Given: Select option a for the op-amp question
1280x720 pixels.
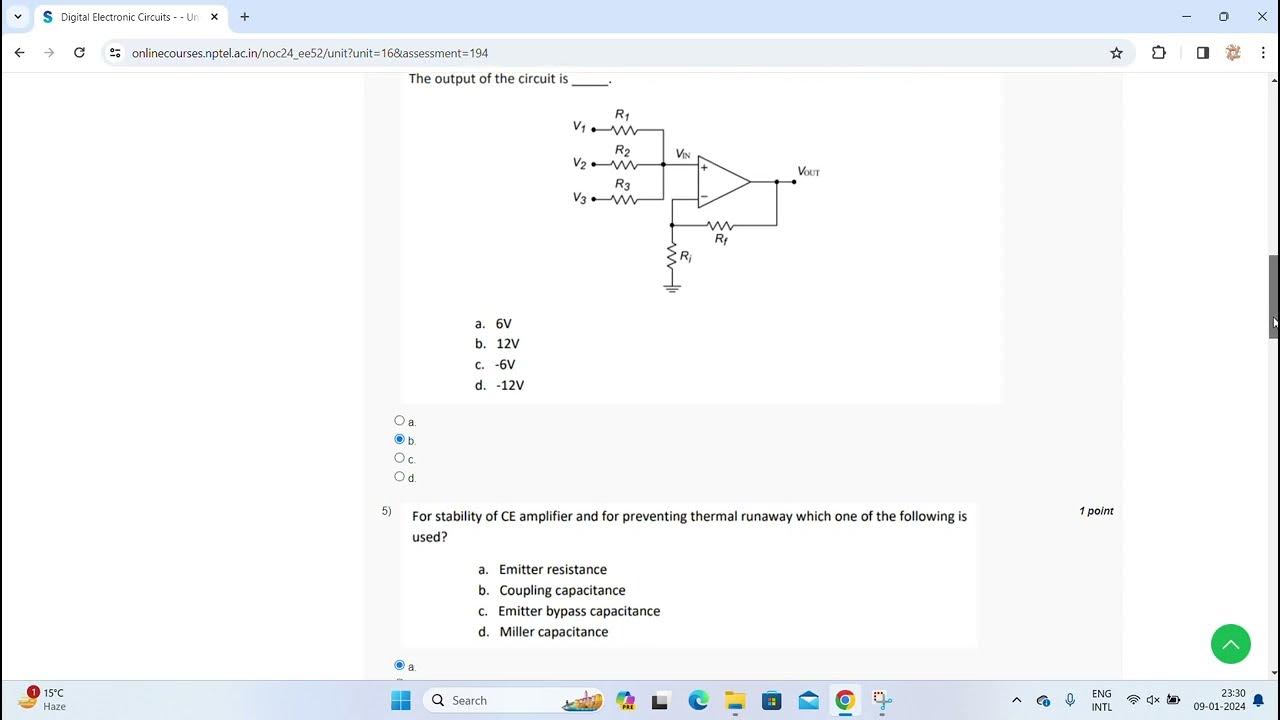Looking at the screenshot, I should click(400, 421).
